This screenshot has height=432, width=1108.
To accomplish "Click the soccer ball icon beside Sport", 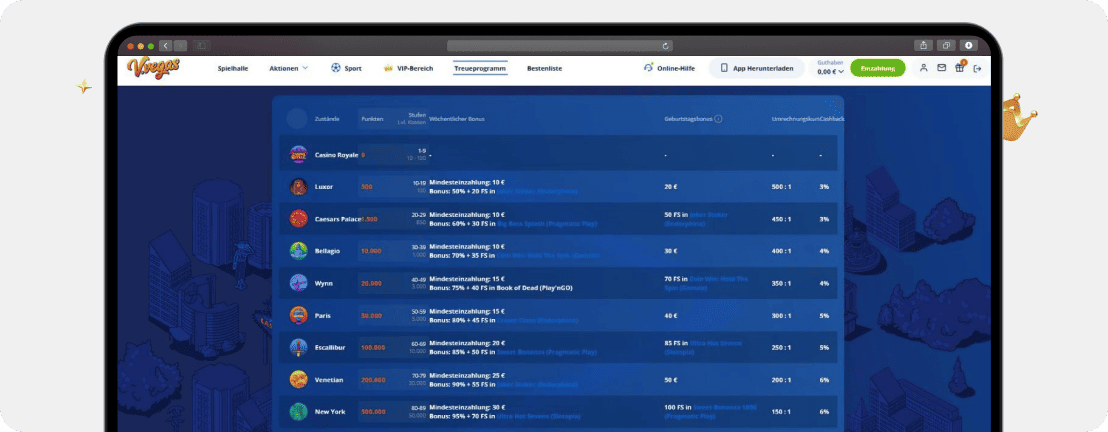I will [x=336, y=69].
